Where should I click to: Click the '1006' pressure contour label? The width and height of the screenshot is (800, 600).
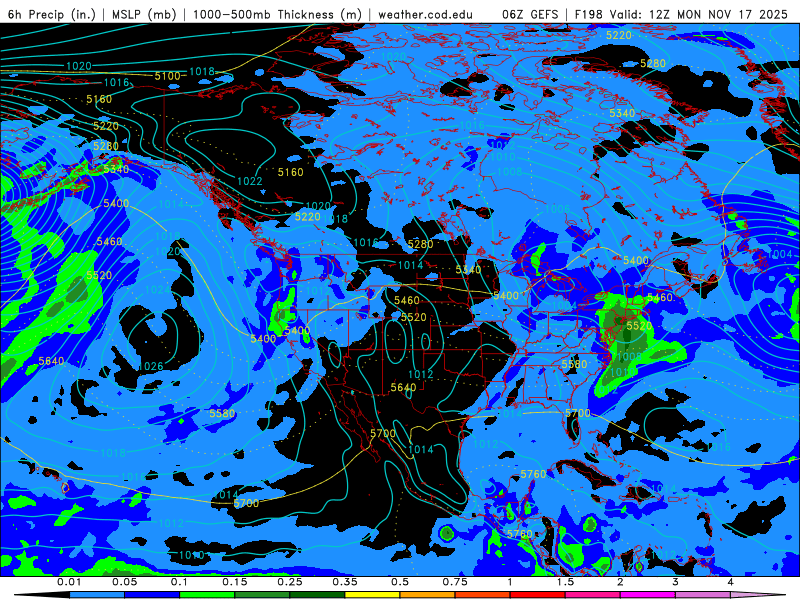(x=557, y=209)
